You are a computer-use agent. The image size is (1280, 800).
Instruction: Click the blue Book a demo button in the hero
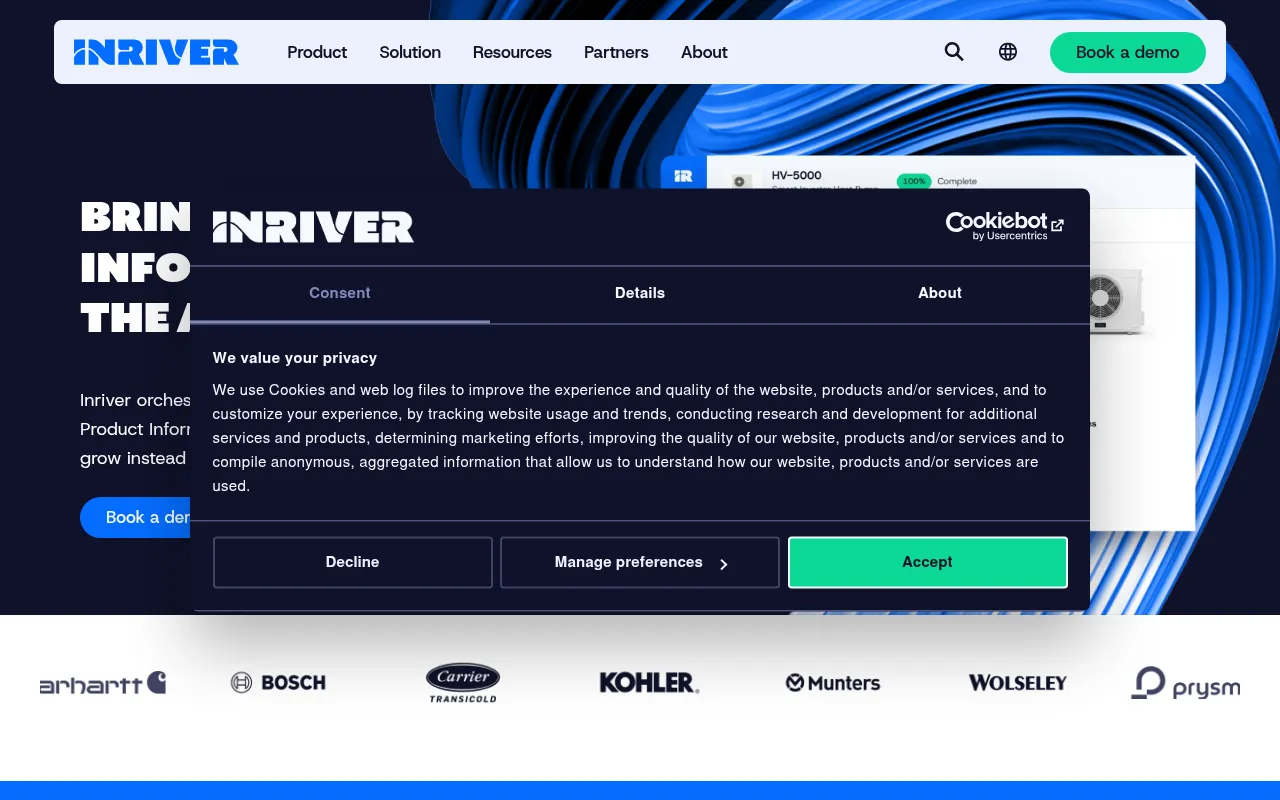tap(136, 517)
